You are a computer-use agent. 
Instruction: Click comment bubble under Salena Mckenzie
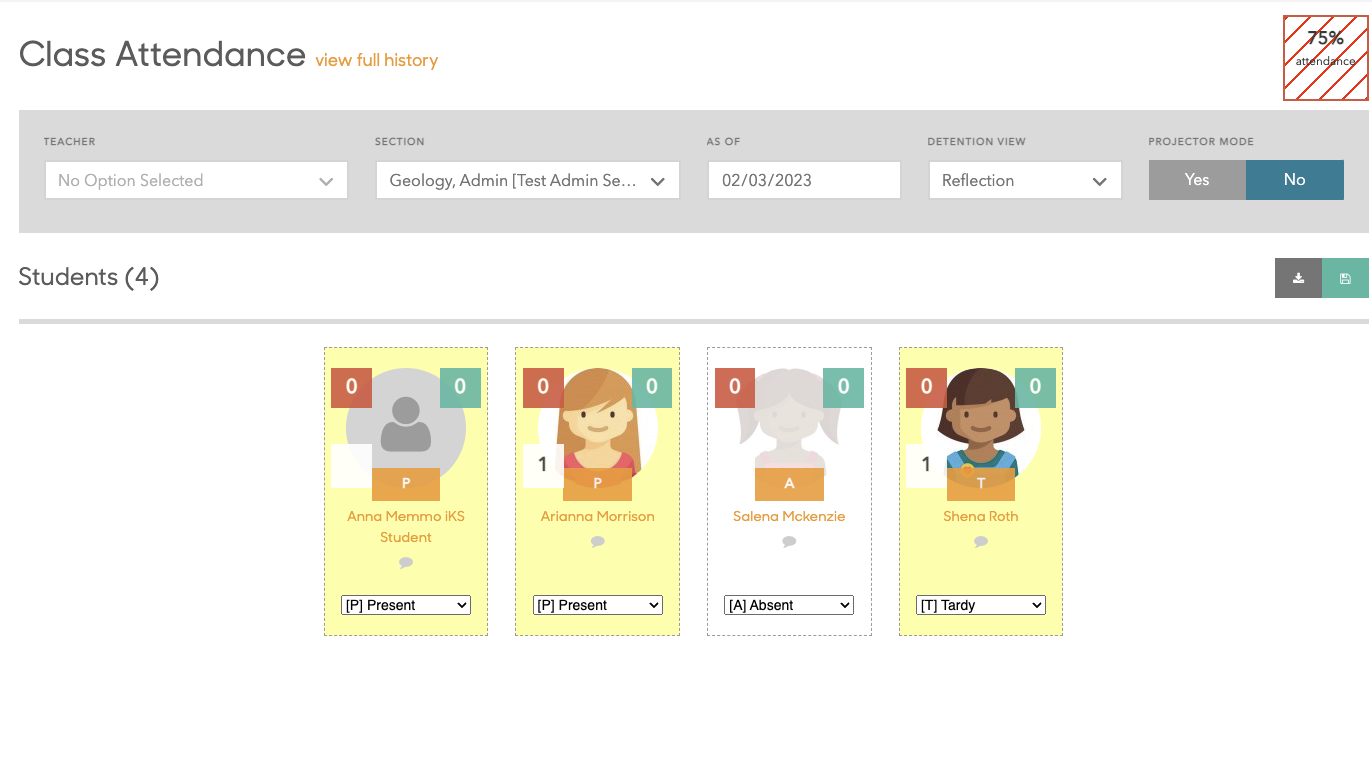coord(789,541)
